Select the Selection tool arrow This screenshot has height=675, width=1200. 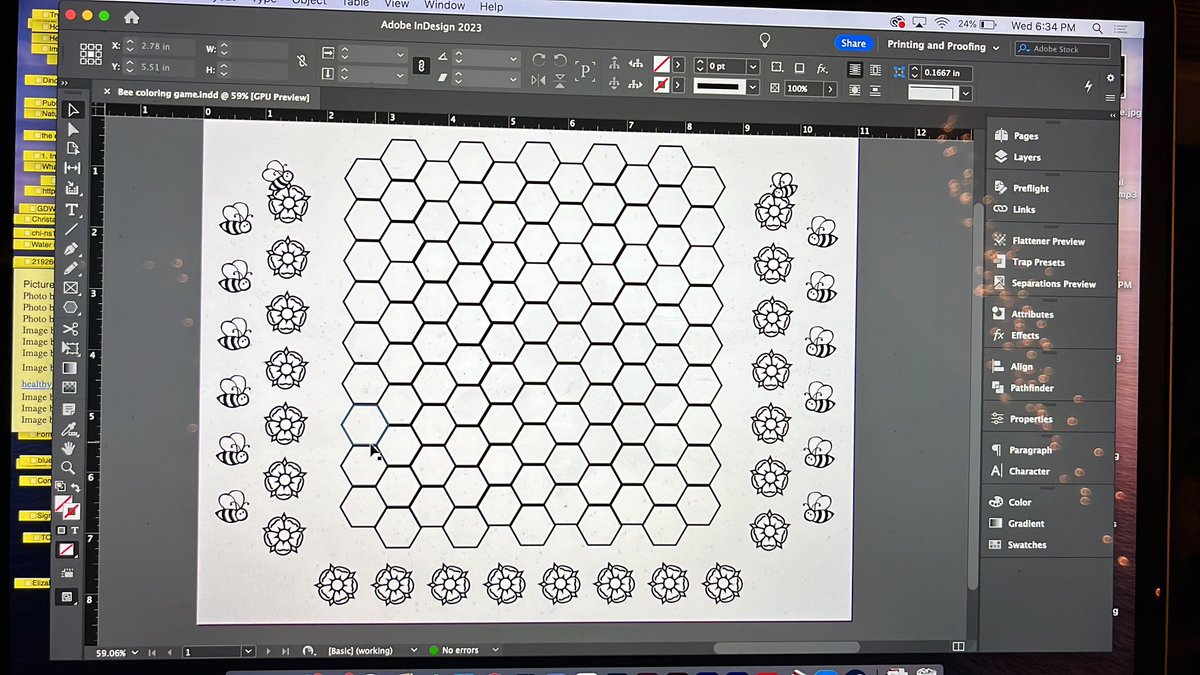point(72,109)
